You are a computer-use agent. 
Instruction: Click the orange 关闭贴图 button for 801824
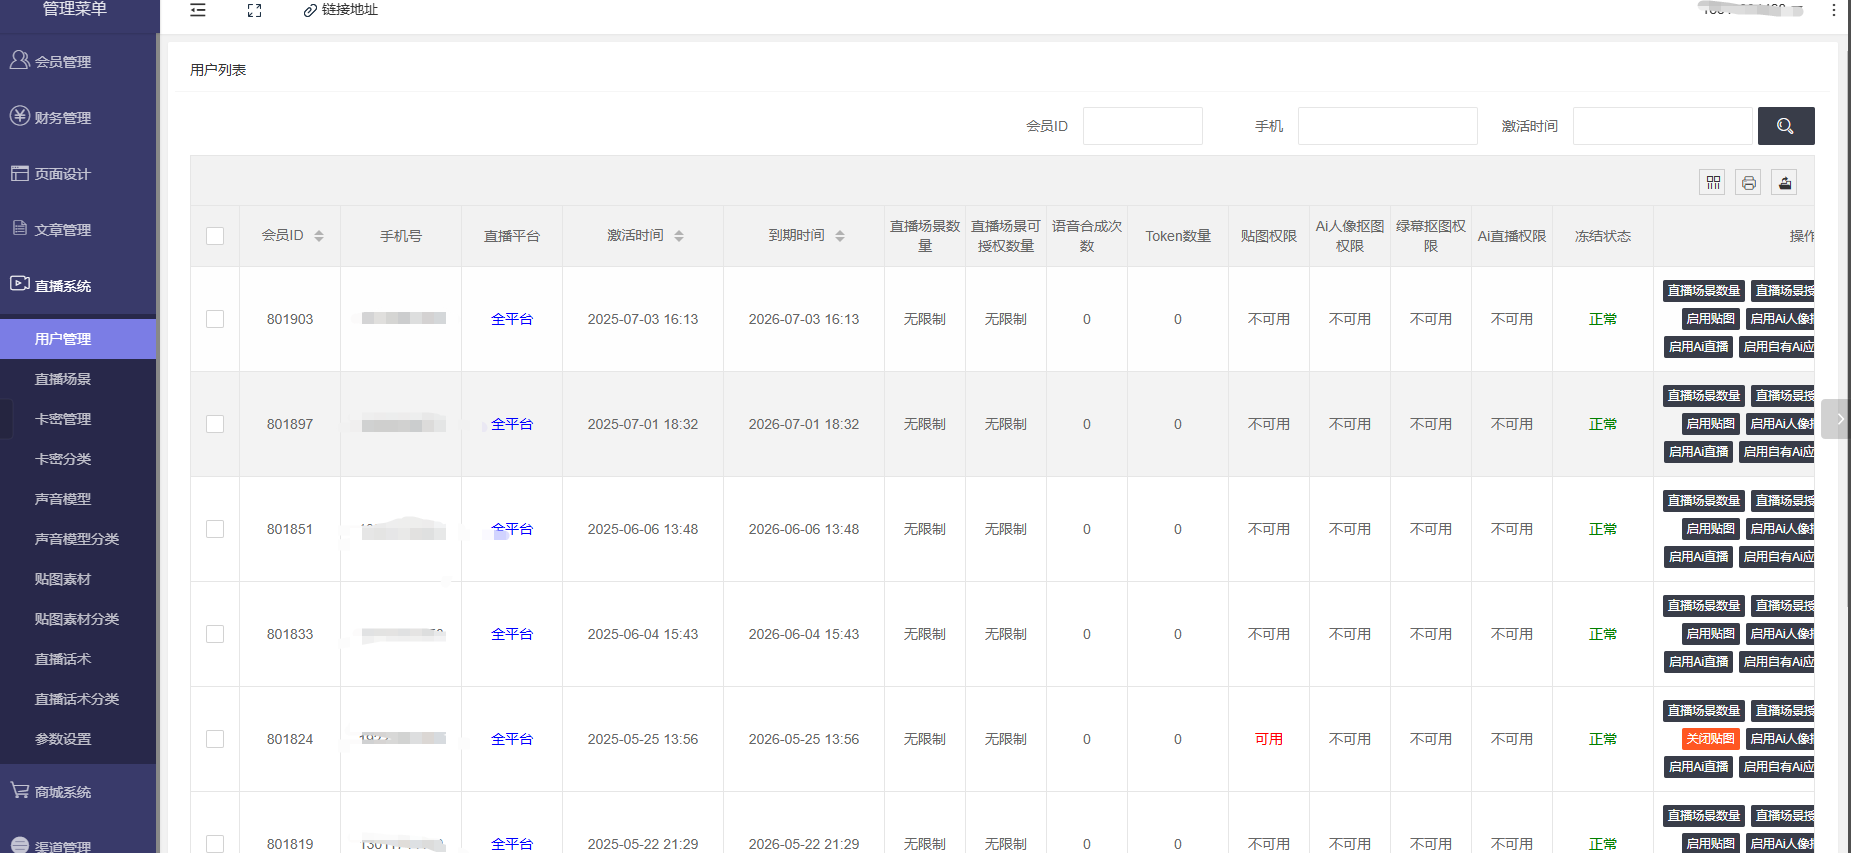point(1711,739)
